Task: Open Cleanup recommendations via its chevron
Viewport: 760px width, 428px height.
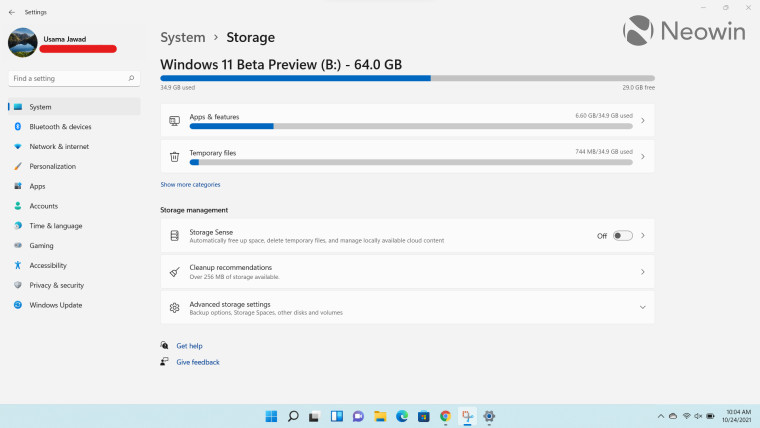Action: (643, 272)
